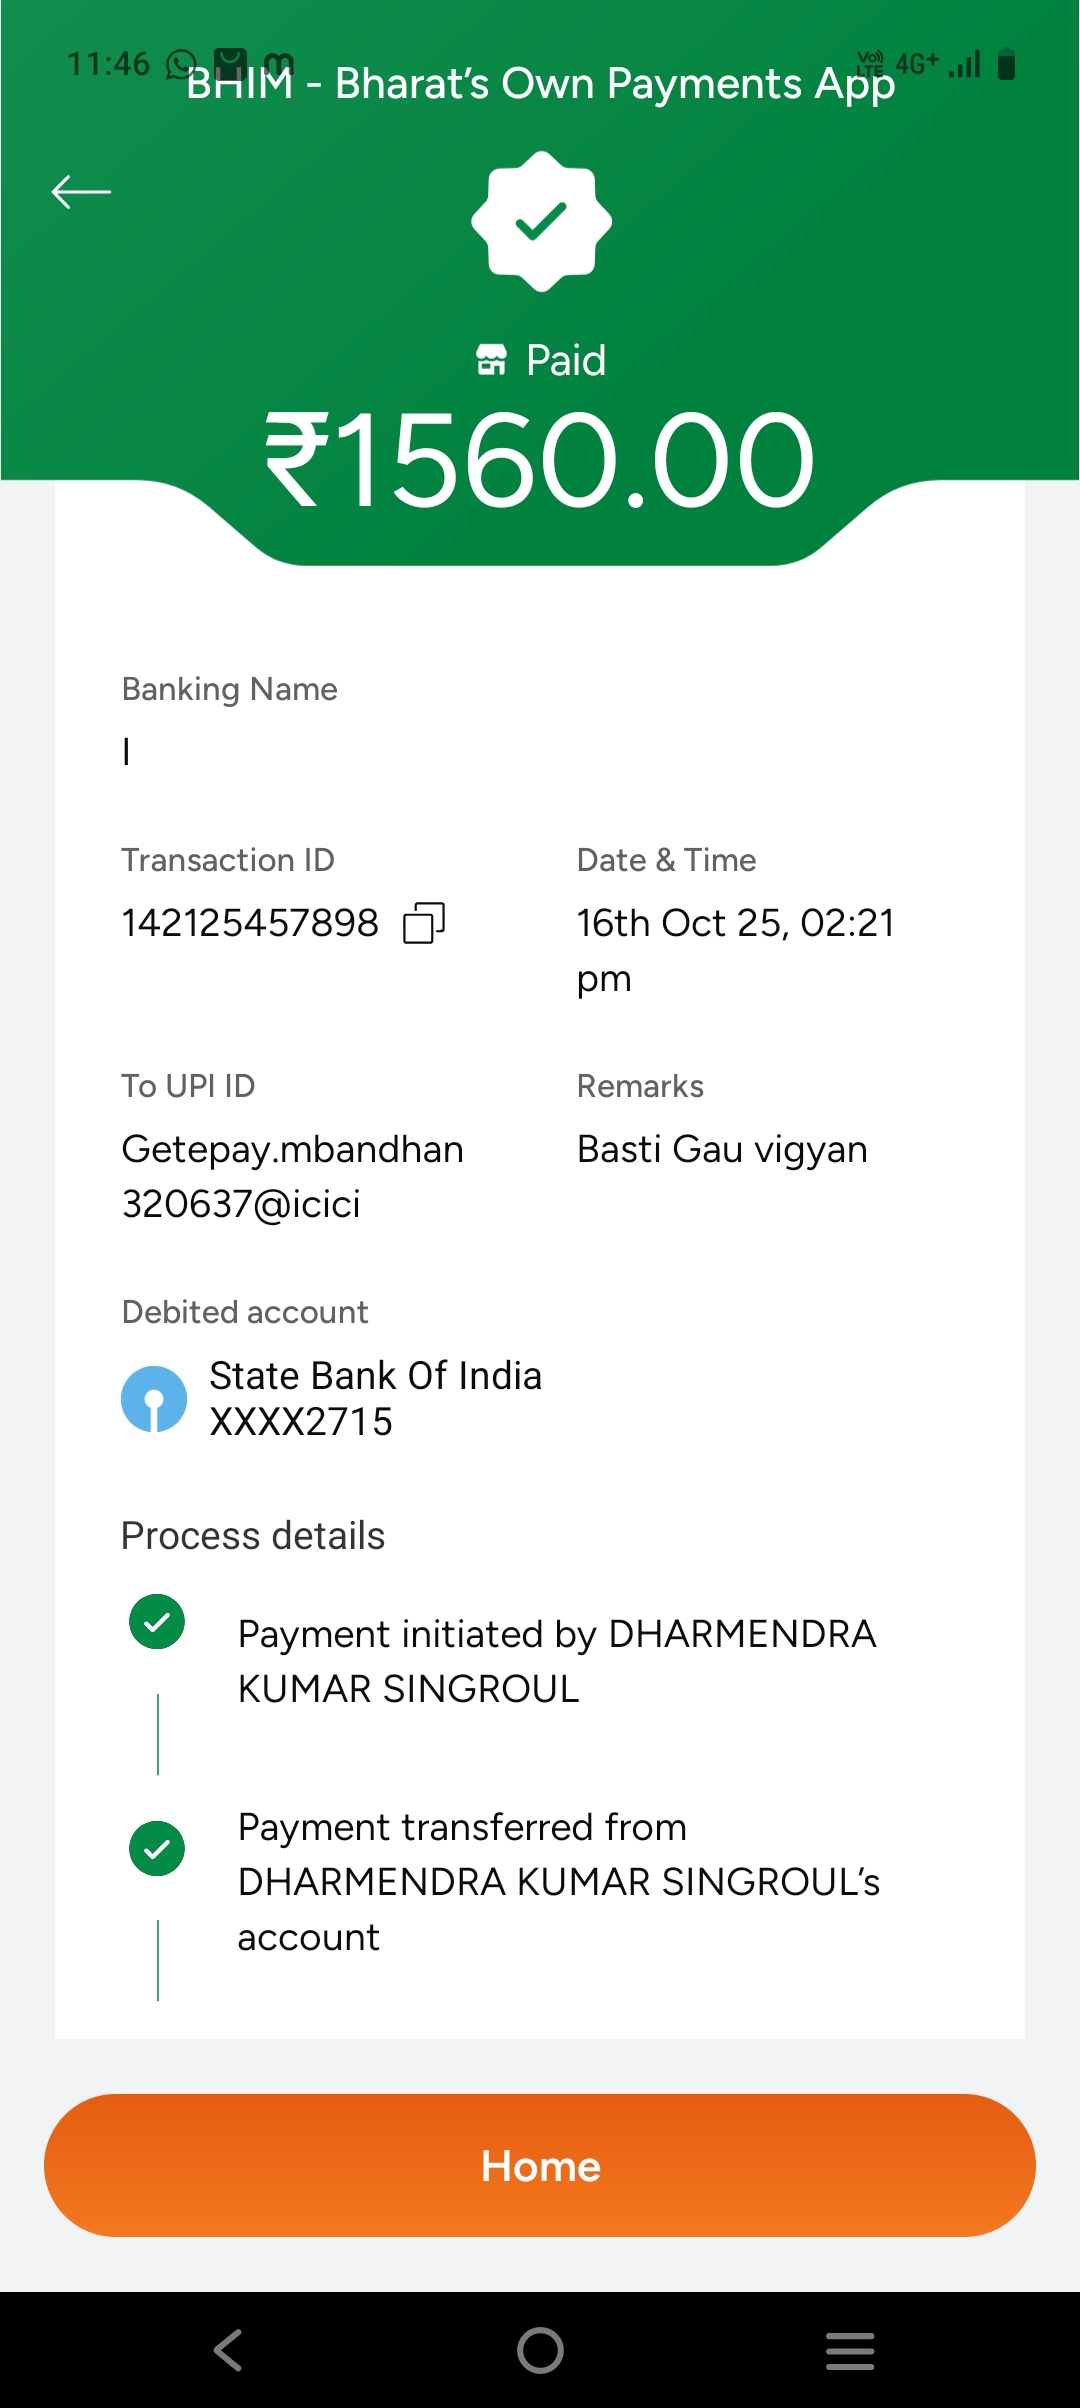Viewport: 1080px width, 2408px height.
Task: Tap the battery icon in status bar
Action: (1007, 65)
